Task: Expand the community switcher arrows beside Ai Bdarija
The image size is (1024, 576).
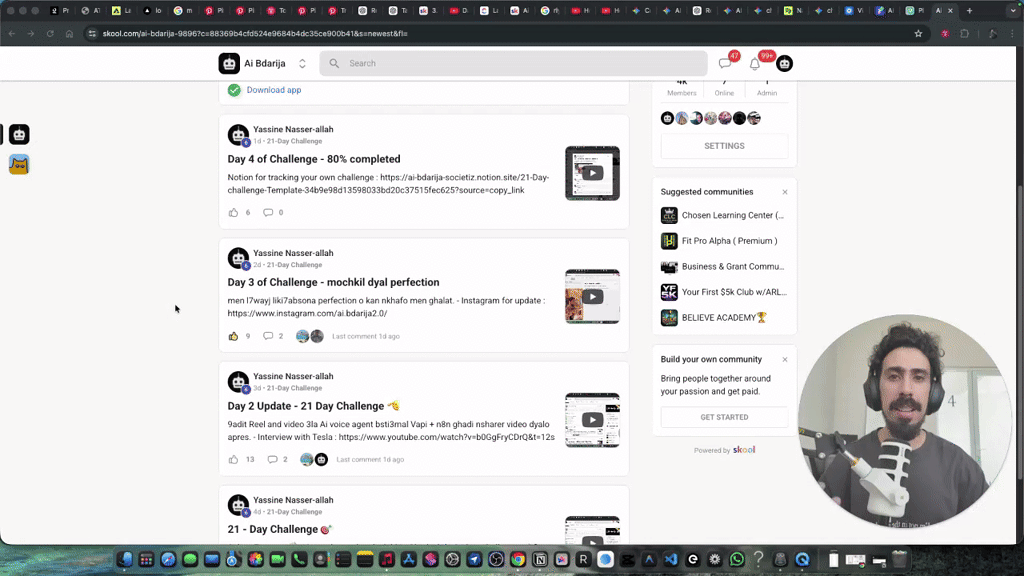Action: click(x=302, y=63)
